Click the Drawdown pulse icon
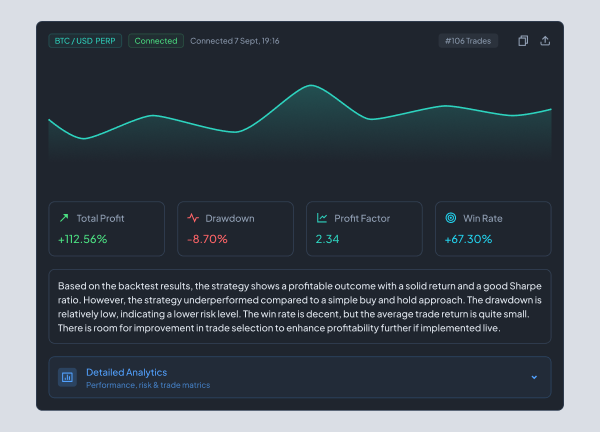Screen dimensions: 600x432 [x=193, y=218]
